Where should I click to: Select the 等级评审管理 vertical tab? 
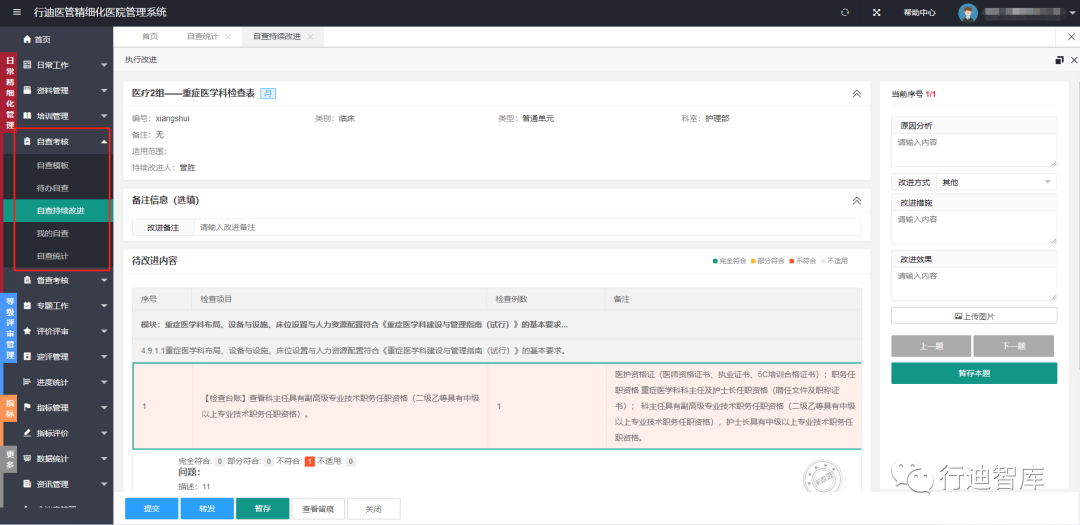tap(10, 327)
